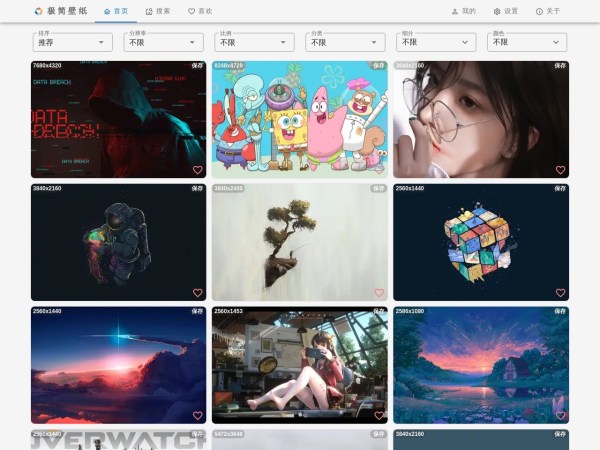The height and width of the screenshot is (450, 600).
Task: Like the Rubik's cube wallpaper
Action: [560, 293]
